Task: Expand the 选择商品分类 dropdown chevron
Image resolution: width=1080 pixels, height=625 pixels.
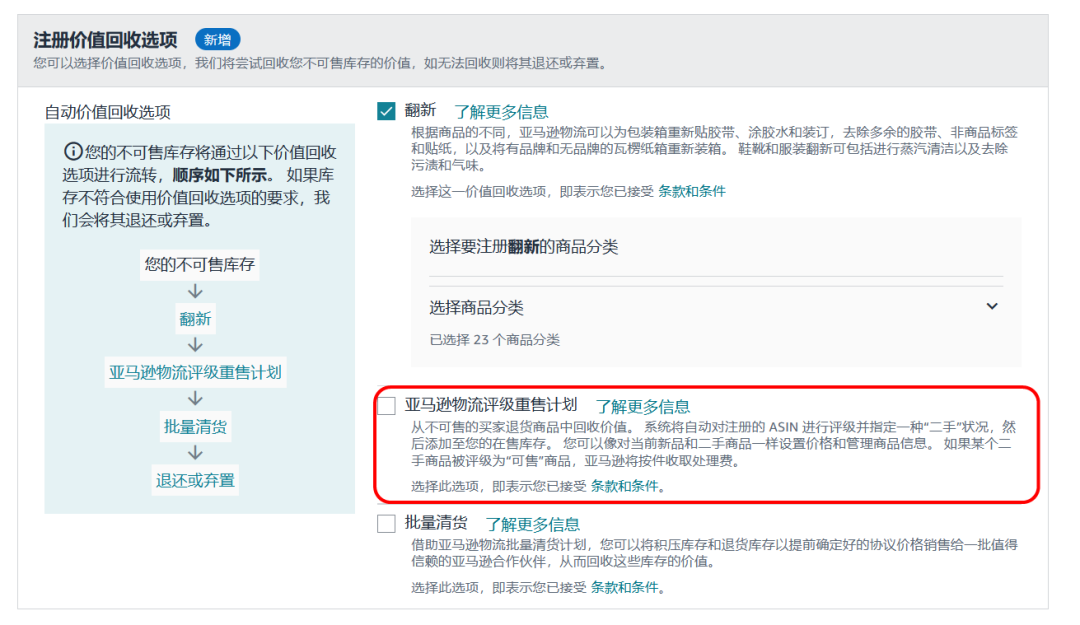Action: pyautogui.click(x=992, y=306)
